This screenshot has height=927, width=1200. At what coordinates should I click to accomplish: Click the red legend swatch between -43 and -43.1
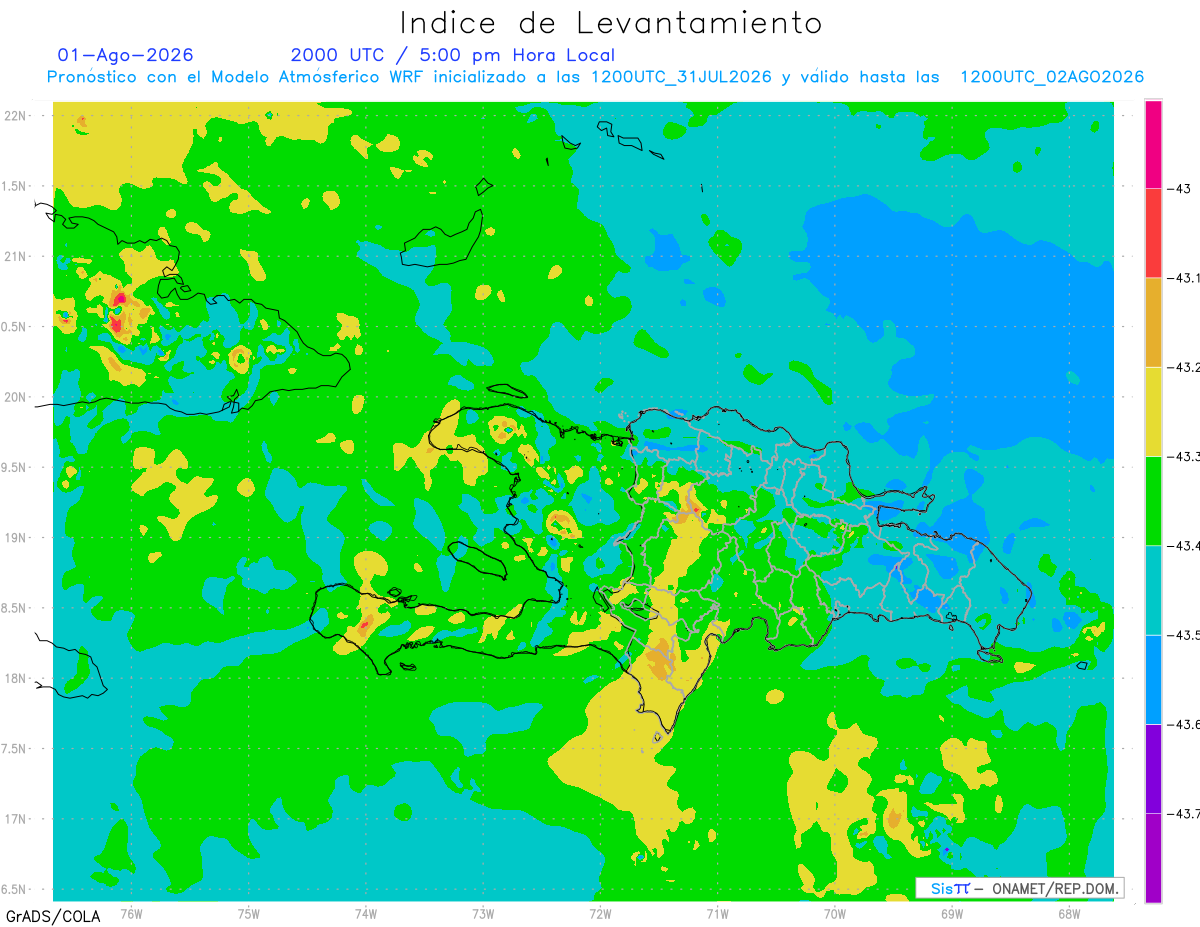click(1153, 233)
